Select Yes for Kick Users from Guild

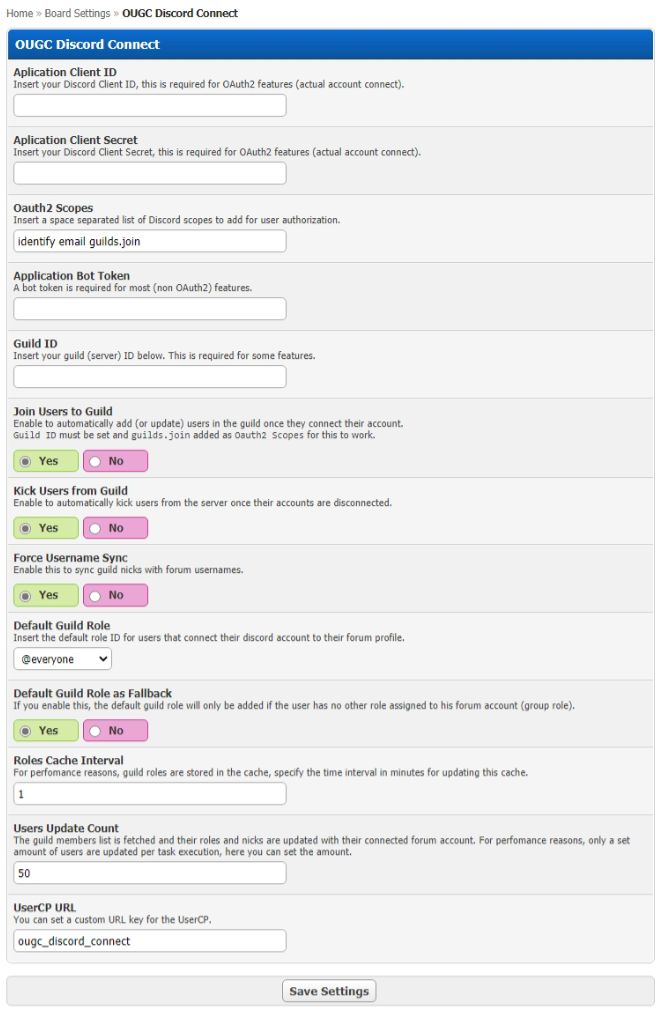[x=46, y=528]
